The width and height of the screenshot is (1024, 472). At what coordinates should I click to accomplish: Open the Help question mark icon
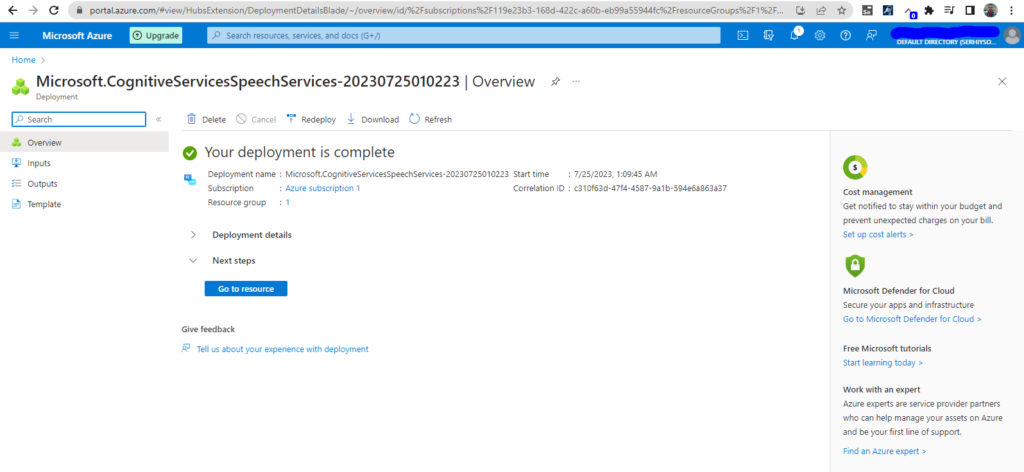(845, 36)
